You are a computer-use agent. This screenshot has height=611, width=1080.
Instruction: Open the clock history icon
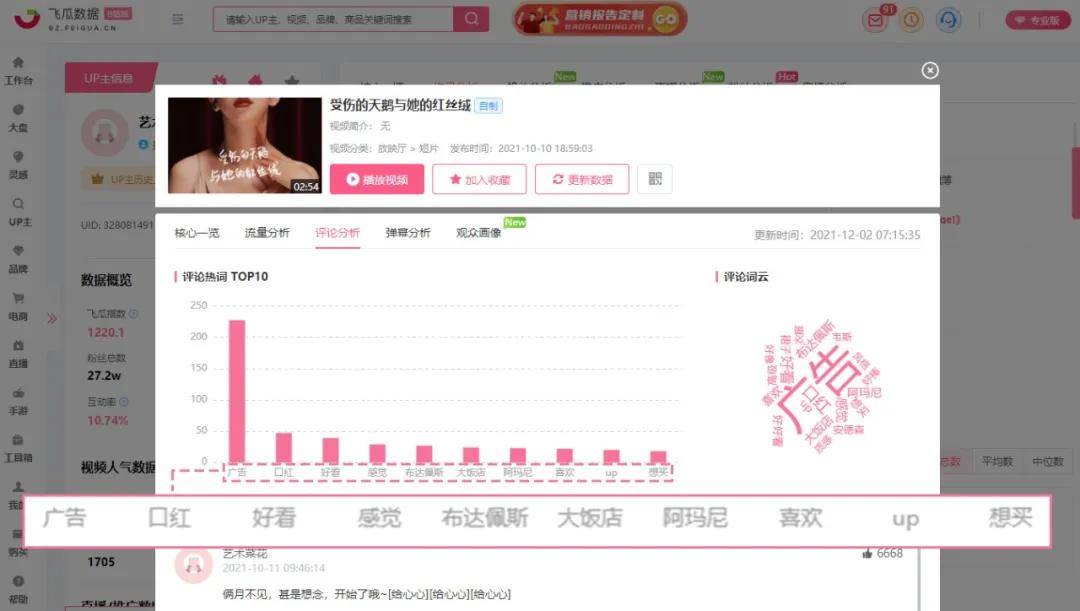tap(911, 20)
